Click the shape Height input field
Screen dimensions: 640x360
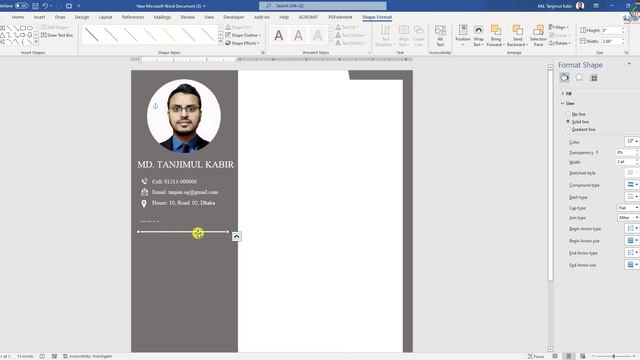pyautogui.click(x=611, y=31)
